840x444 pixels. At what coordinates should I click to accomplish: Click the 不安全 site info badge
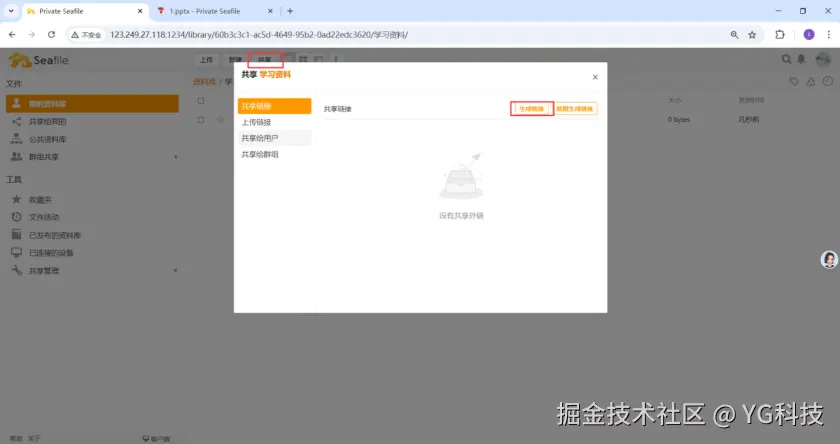[86, 35]
